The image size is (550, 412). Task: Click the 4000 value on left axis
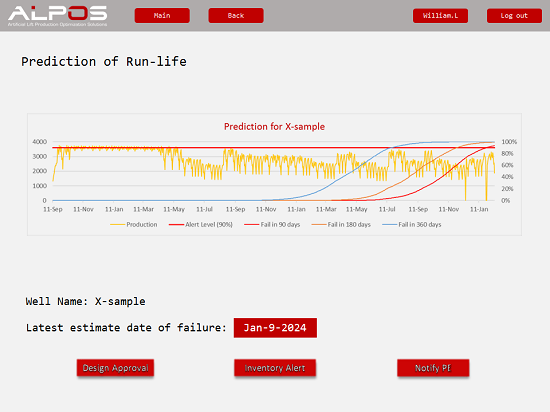[x=40, y=142]
